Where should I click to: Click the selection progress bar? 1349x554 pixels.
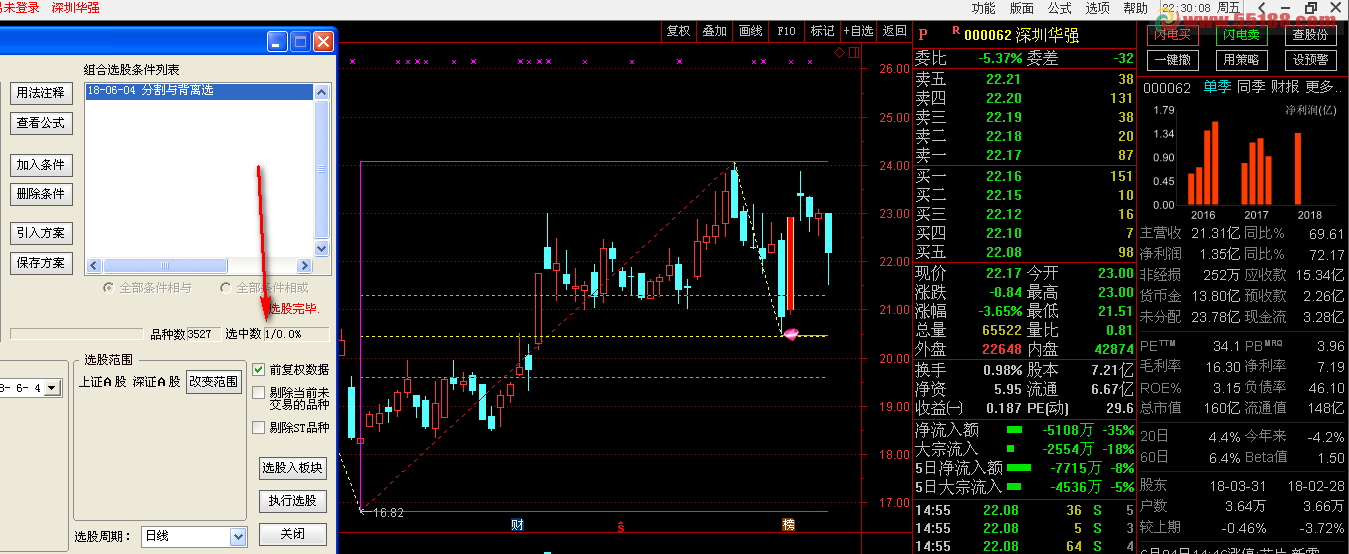76,334
